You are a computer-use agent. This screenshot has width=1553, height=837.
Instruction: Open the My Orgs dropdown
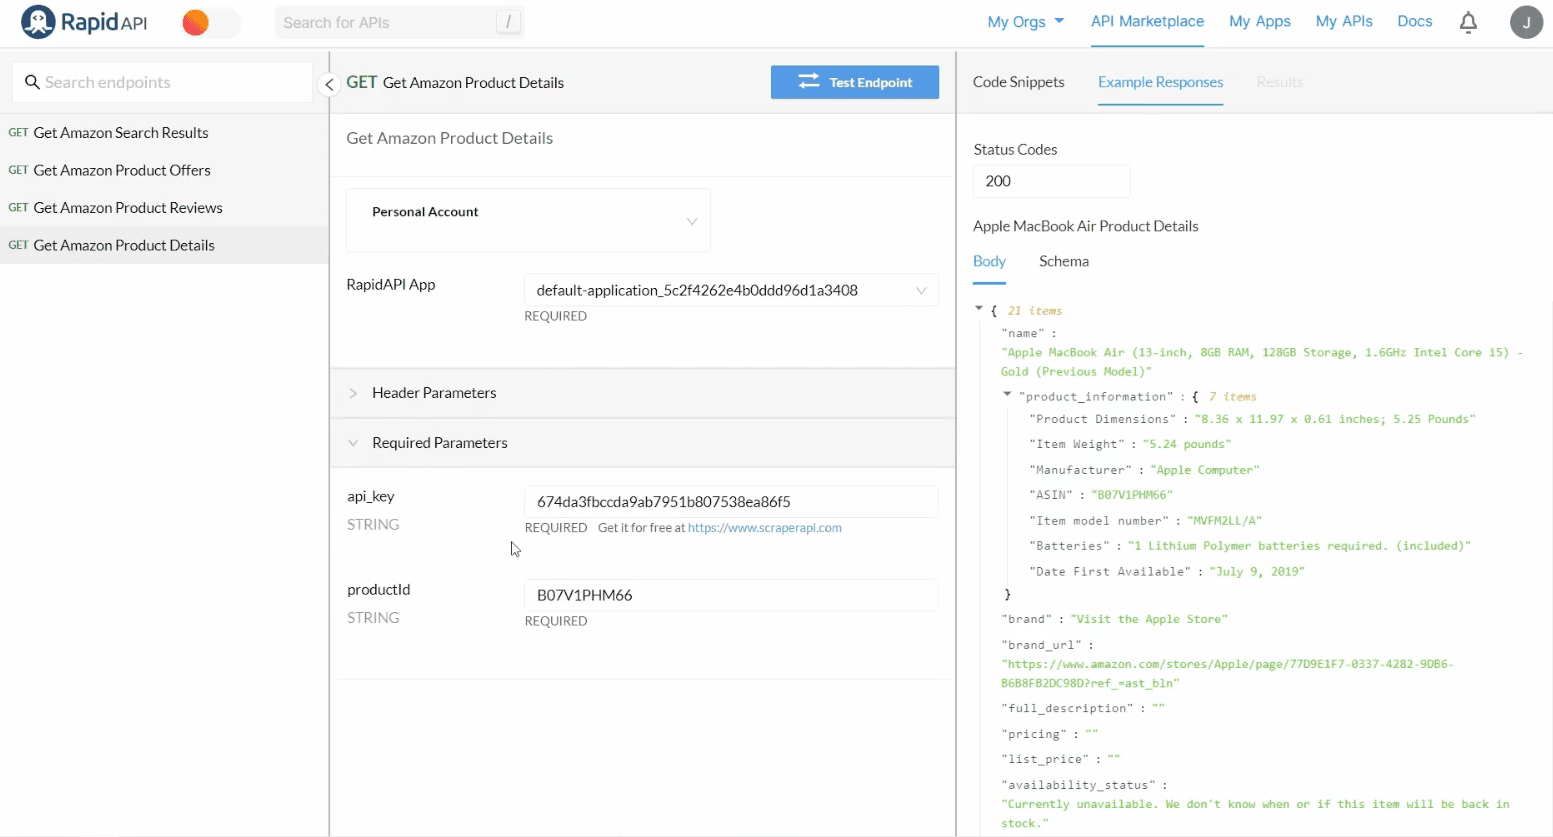[x=1025, y=22]
